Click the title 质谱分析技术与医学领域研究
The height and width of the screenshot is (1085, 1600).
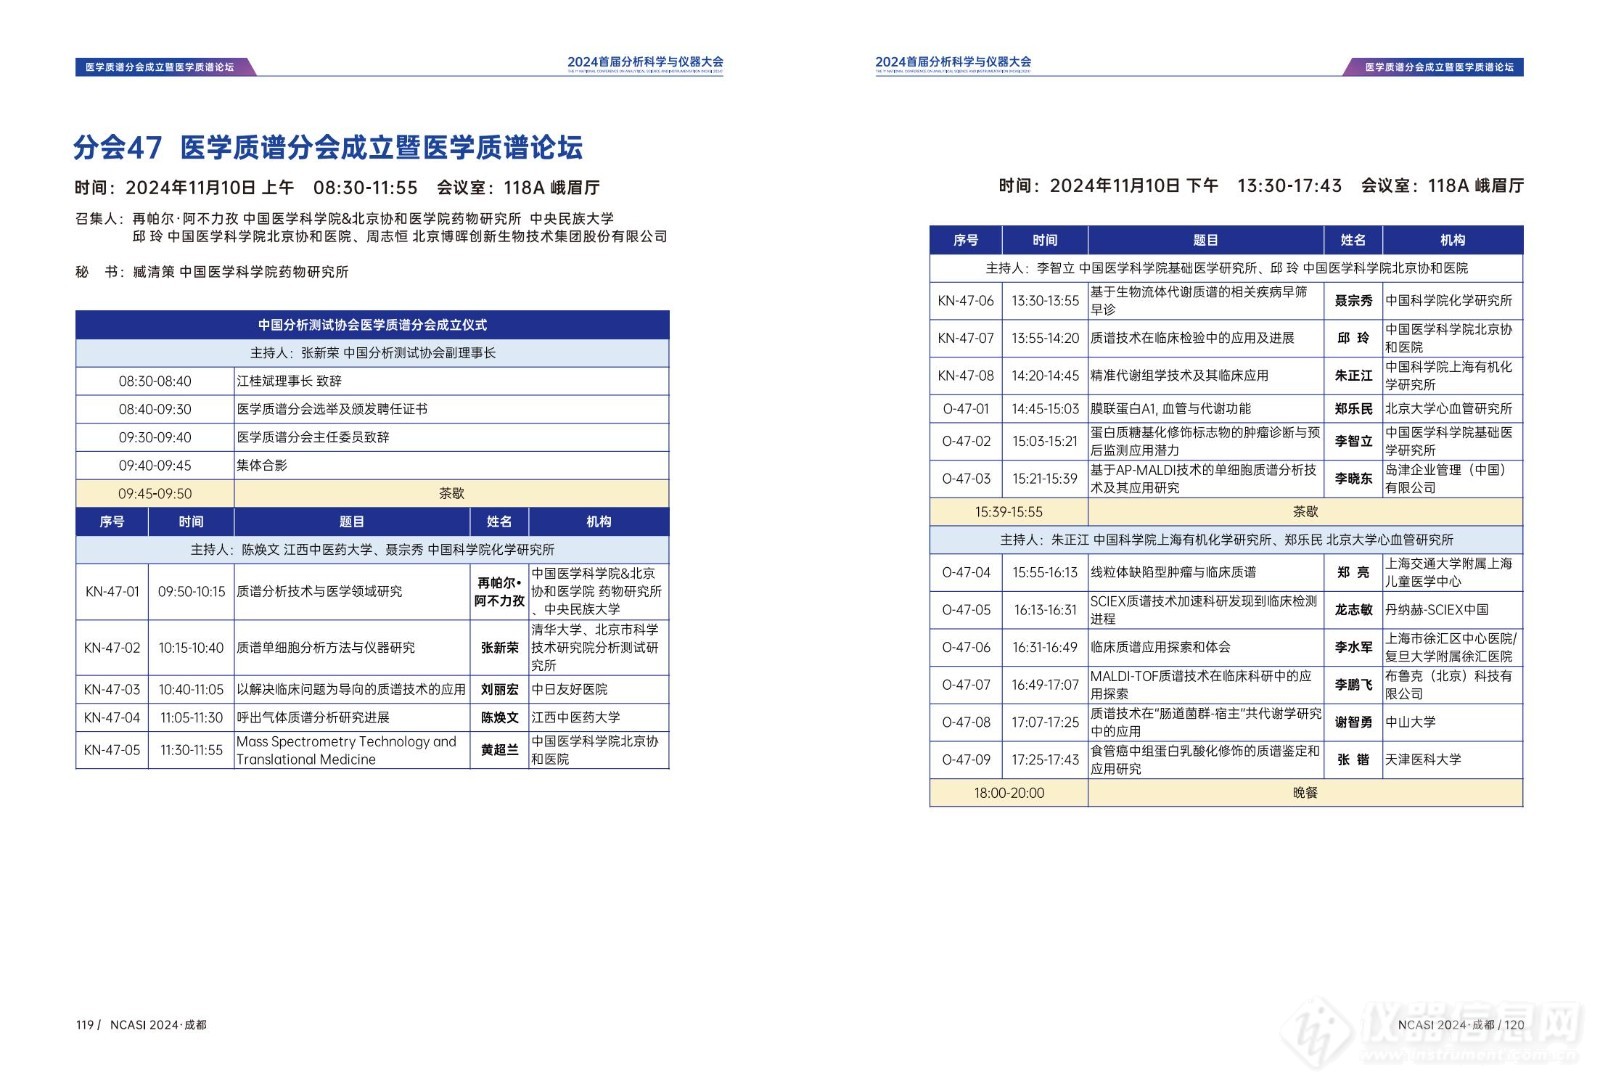tap(319, 591)
